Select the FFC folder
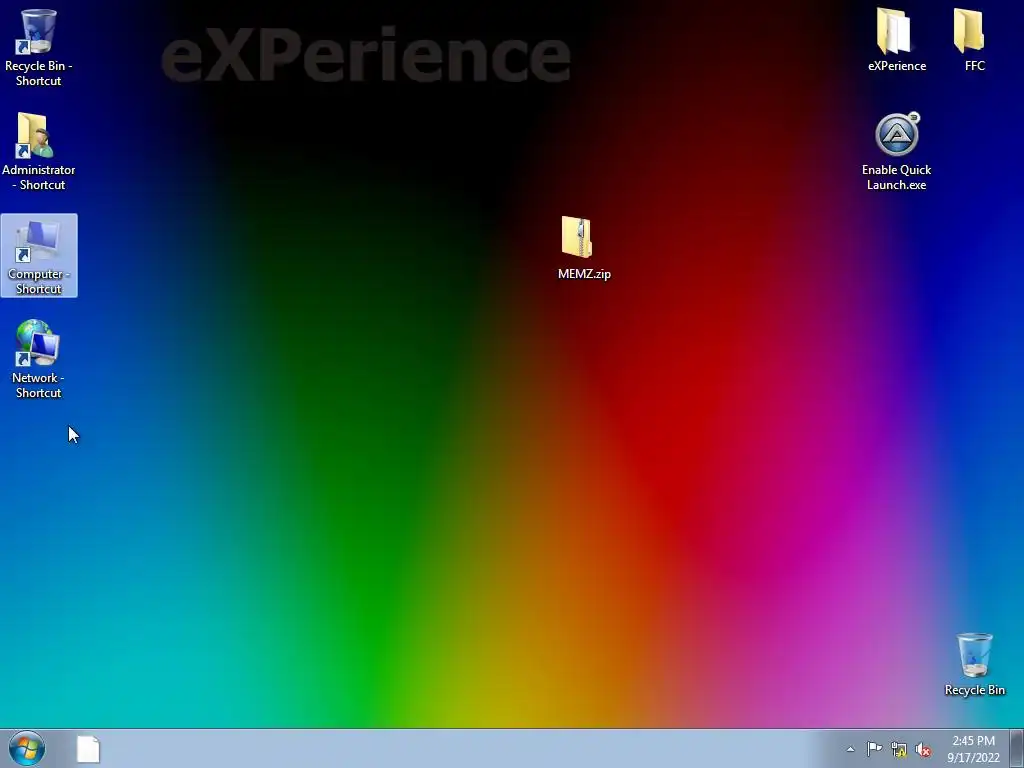This screenshot has width=1024, height=768. click(974, 40)
